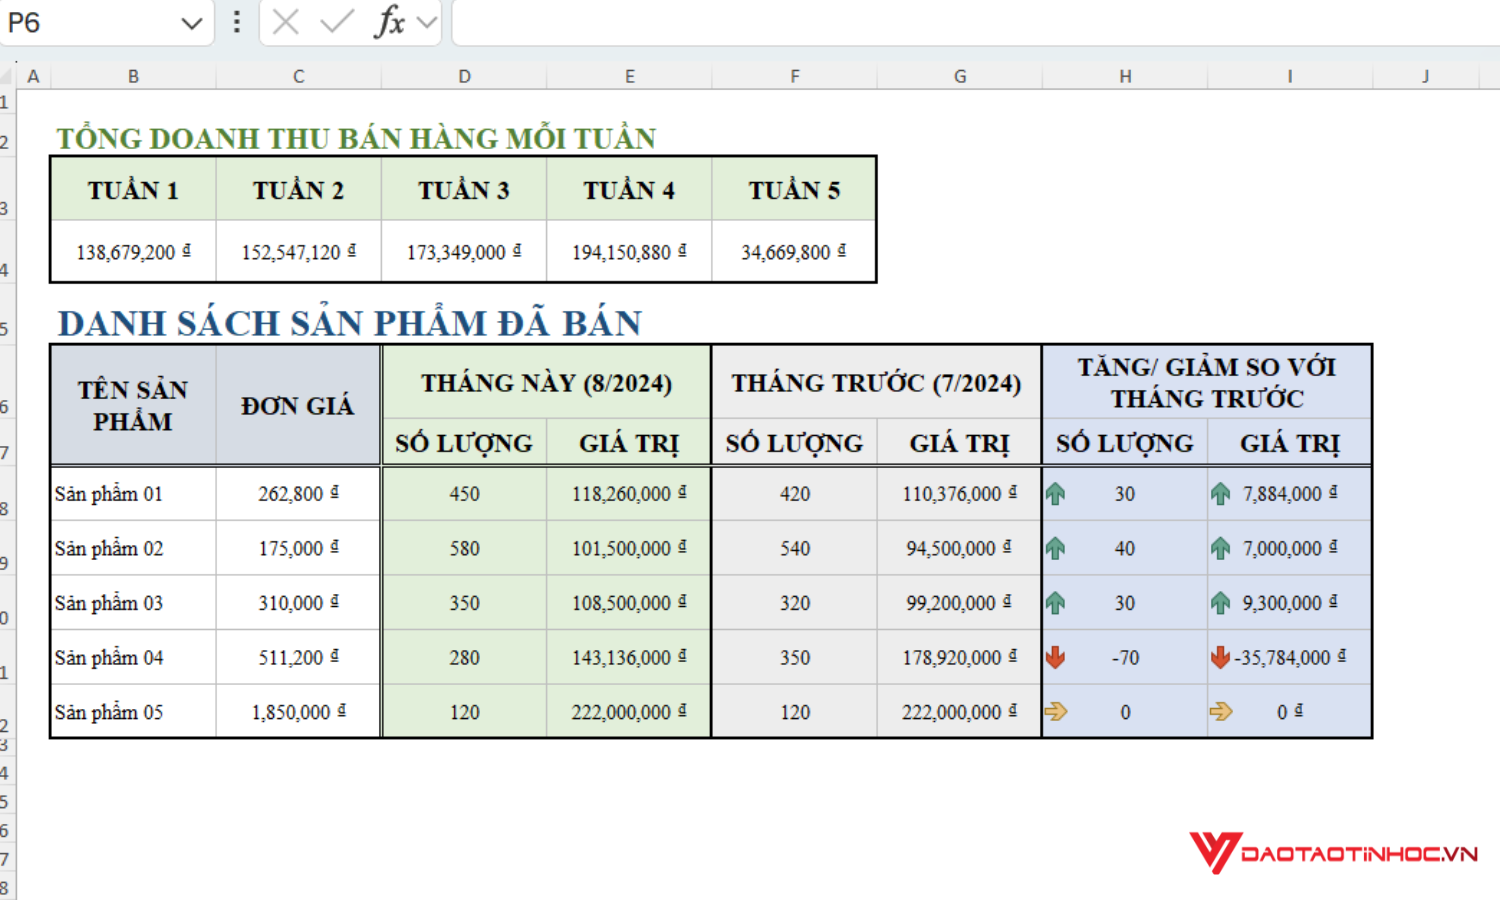The height and width of the screenshot is (900, 1500).
Task: Click the up arrow in Sản phẩm 03's quantity change
Action: (x=1055, y=603)
